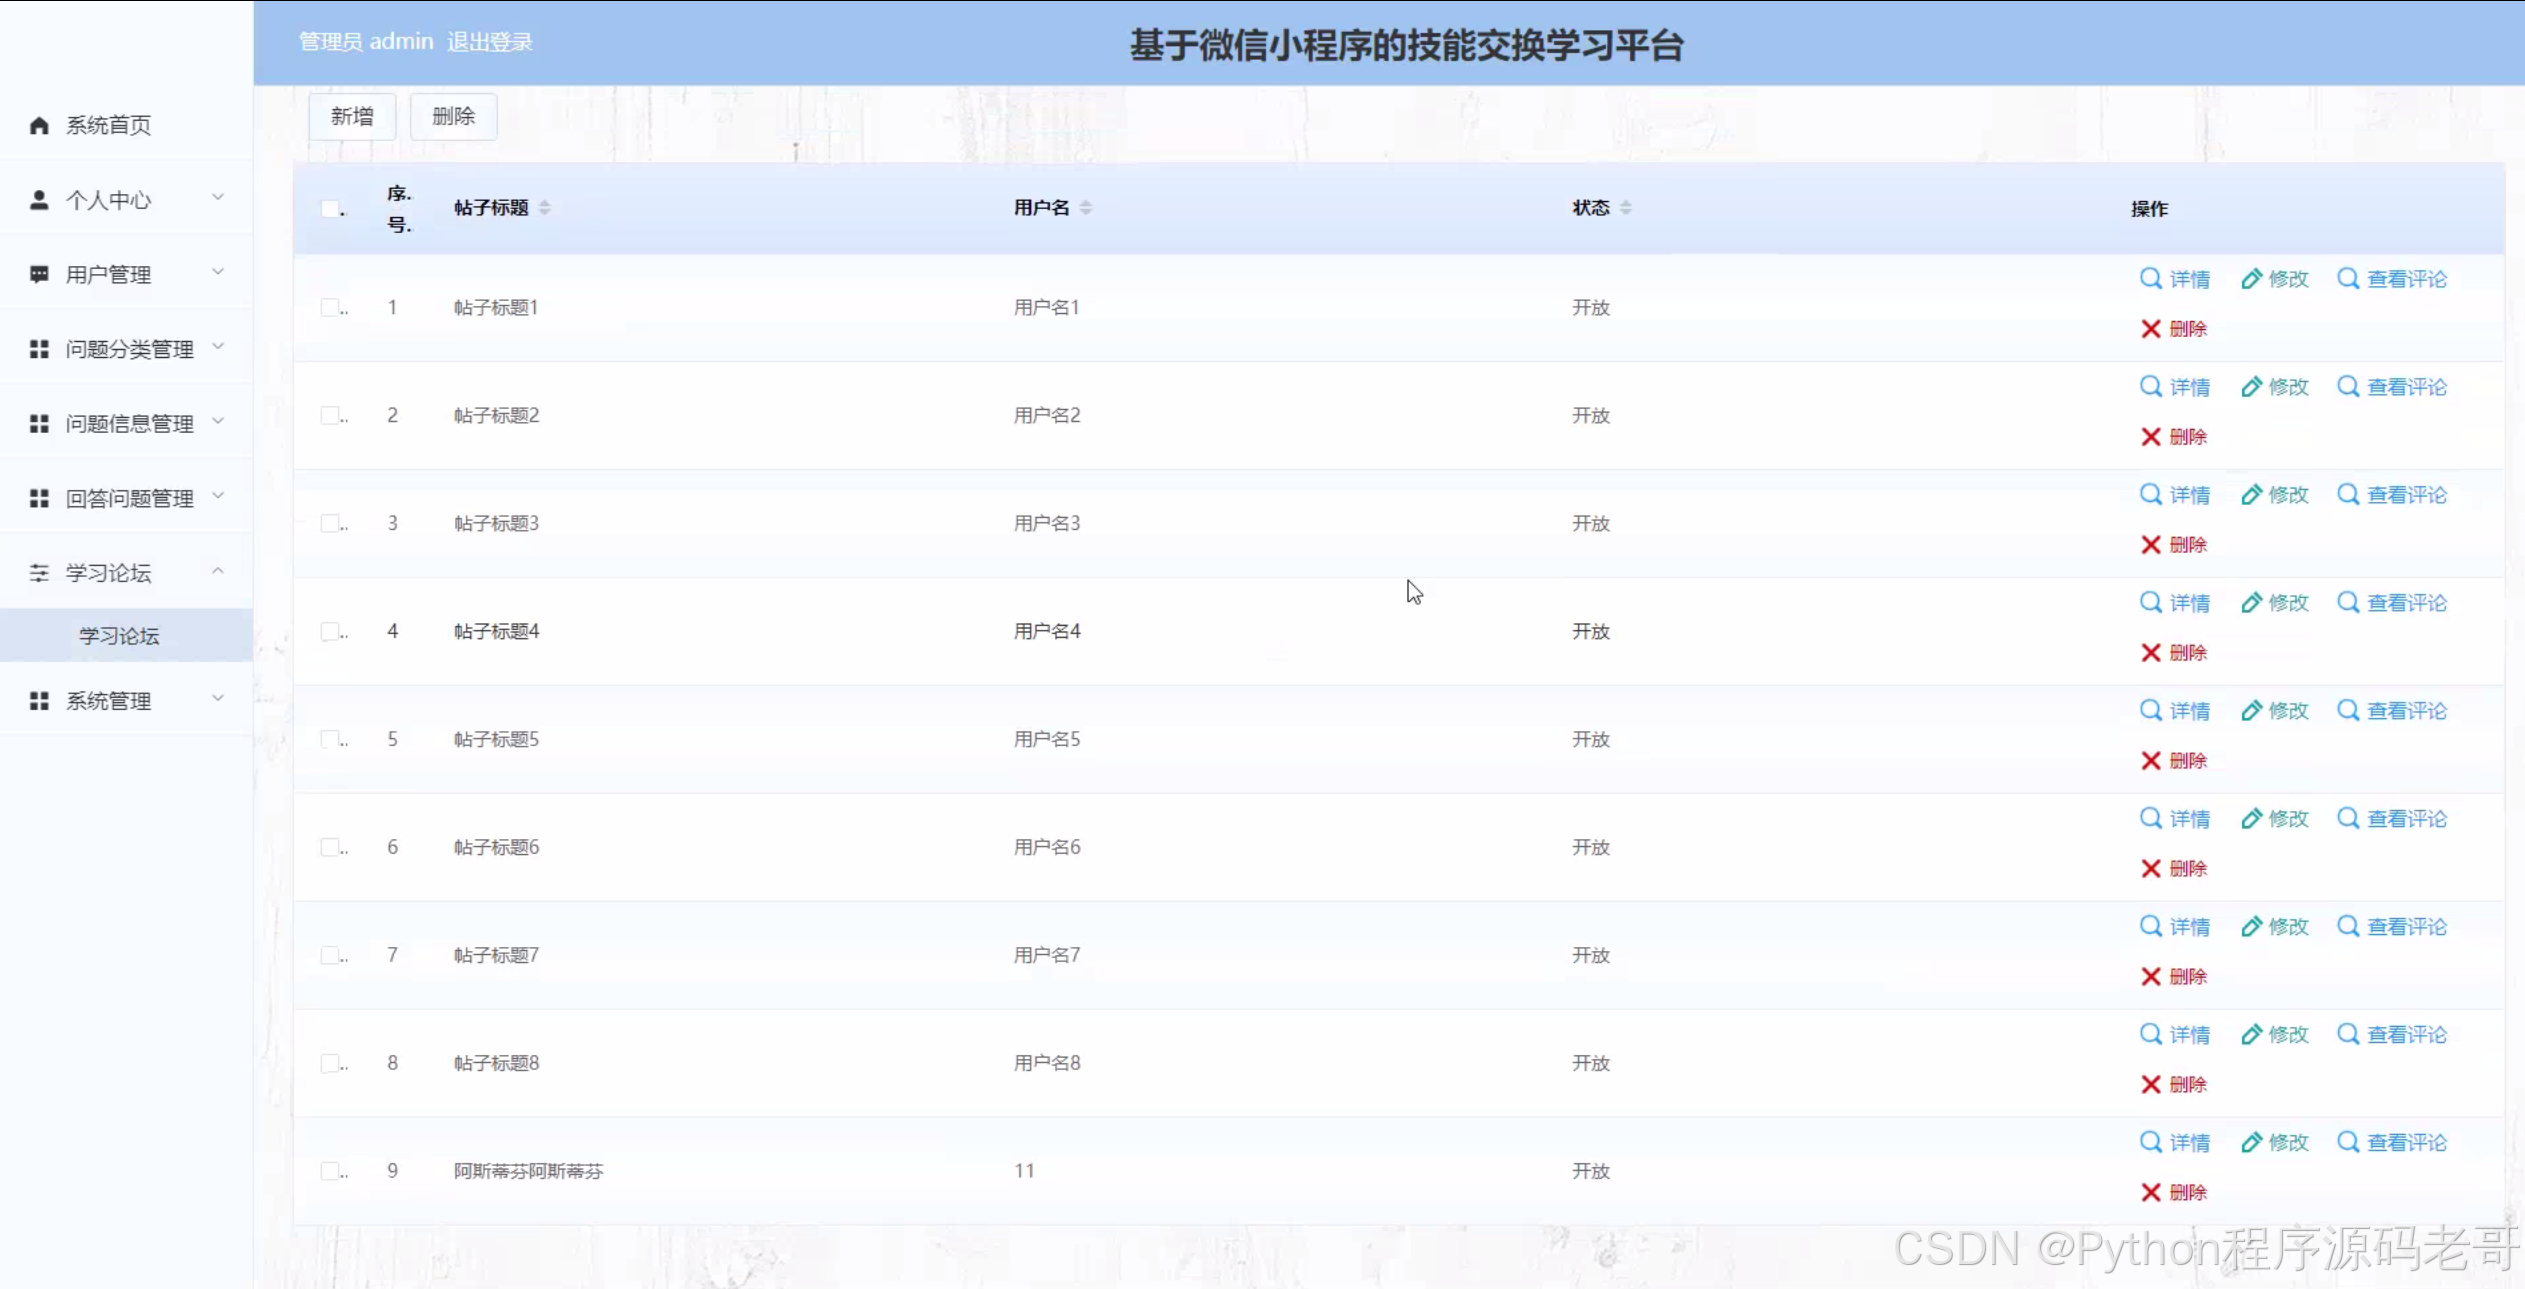Click the 查看评论 magnifier icon in row 4
The width and height of the screenshot is (2525, 1289).
(2347, 602)
